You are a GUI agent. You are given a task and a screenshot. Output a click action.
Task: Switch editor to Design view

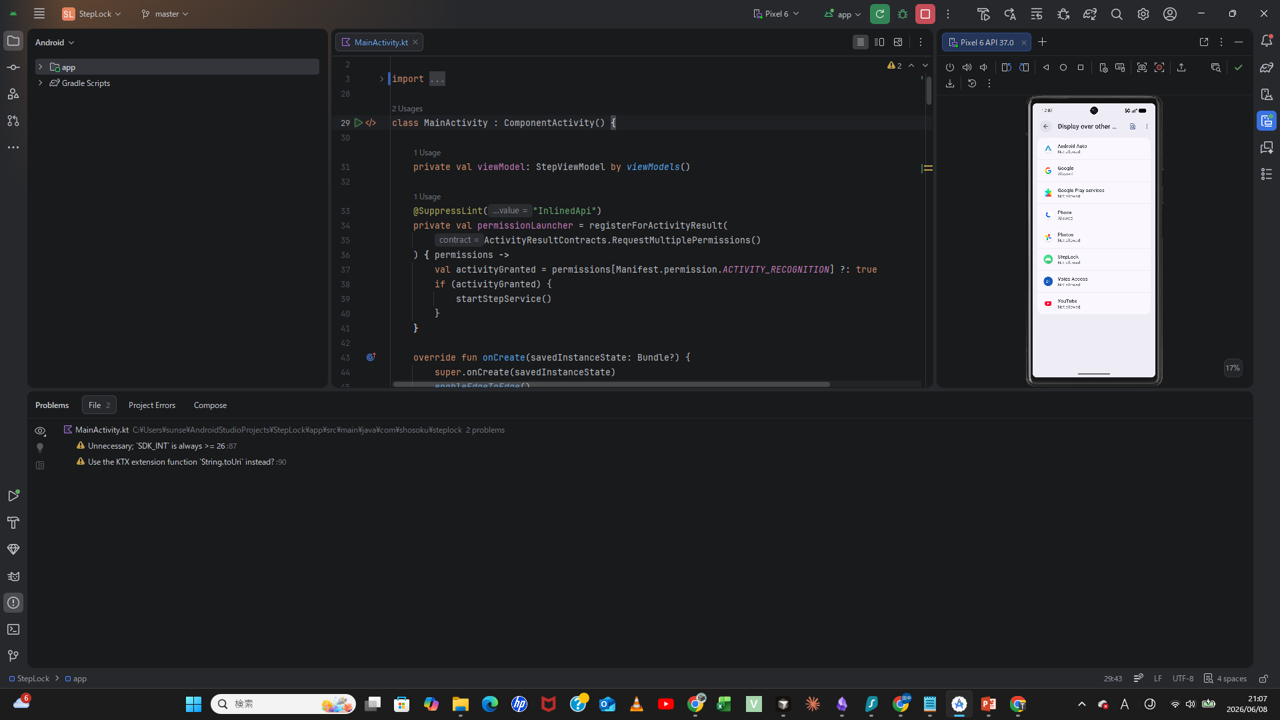coord(898,42)
